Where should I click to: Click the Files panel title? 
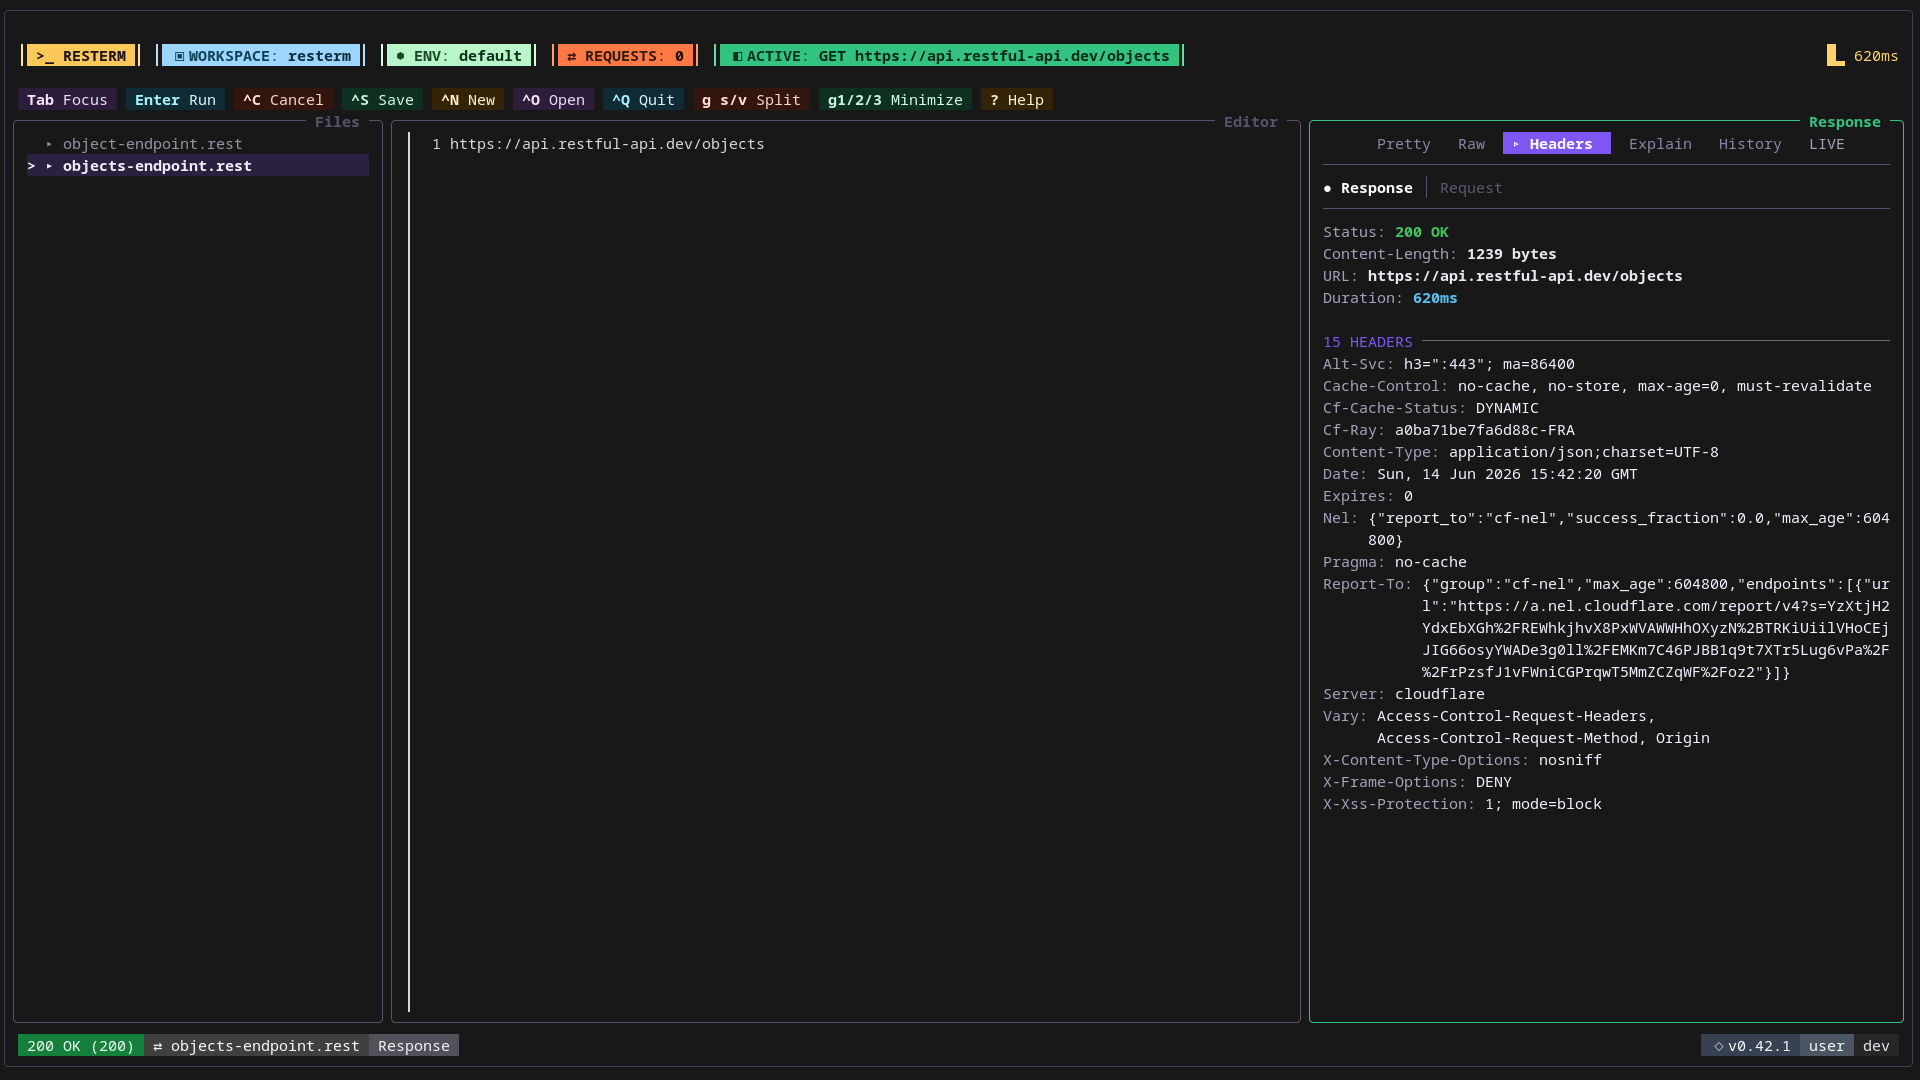337,122
